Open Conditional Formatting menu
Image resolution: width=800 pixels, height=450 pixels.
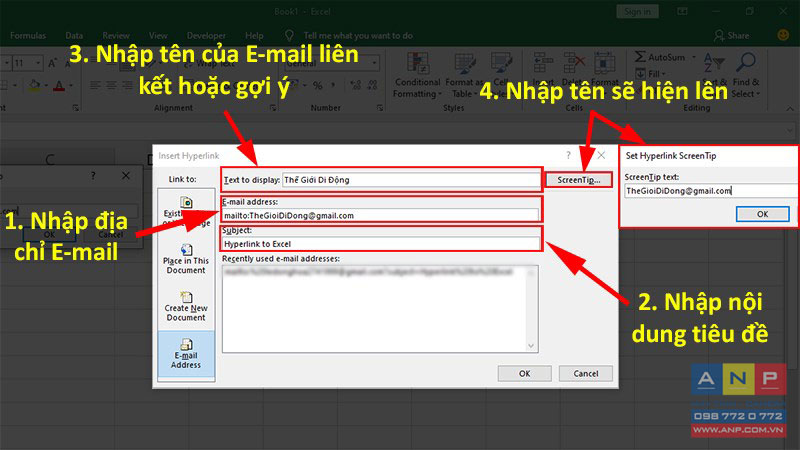click(x=417, y=76)
